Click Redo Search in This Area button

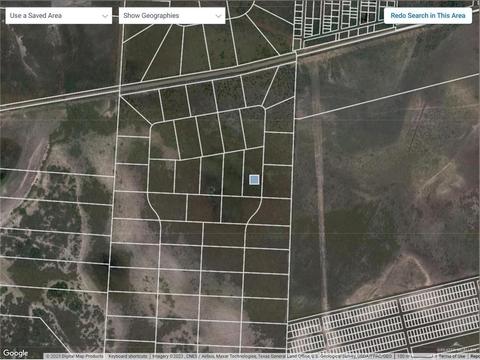point(428,16)
